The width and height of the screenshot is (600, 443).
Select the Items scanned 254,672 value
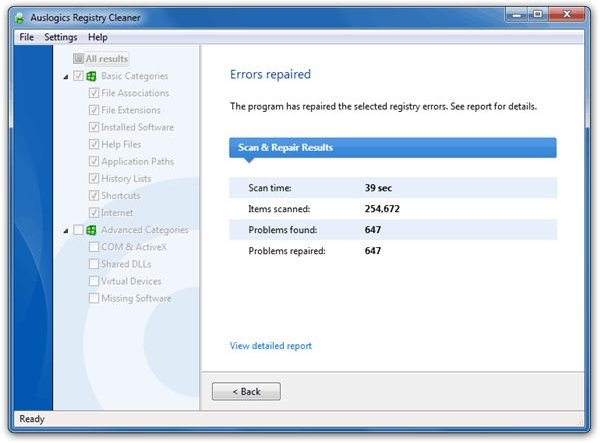[382, 209]
